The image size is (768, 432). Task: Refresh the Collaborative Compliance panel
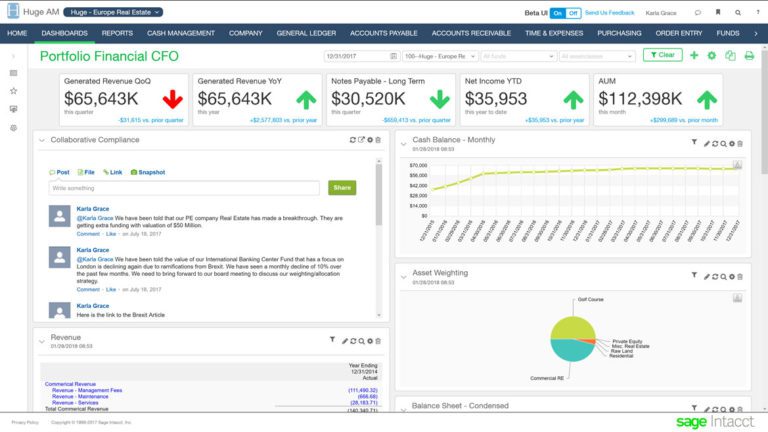(353, 140)
